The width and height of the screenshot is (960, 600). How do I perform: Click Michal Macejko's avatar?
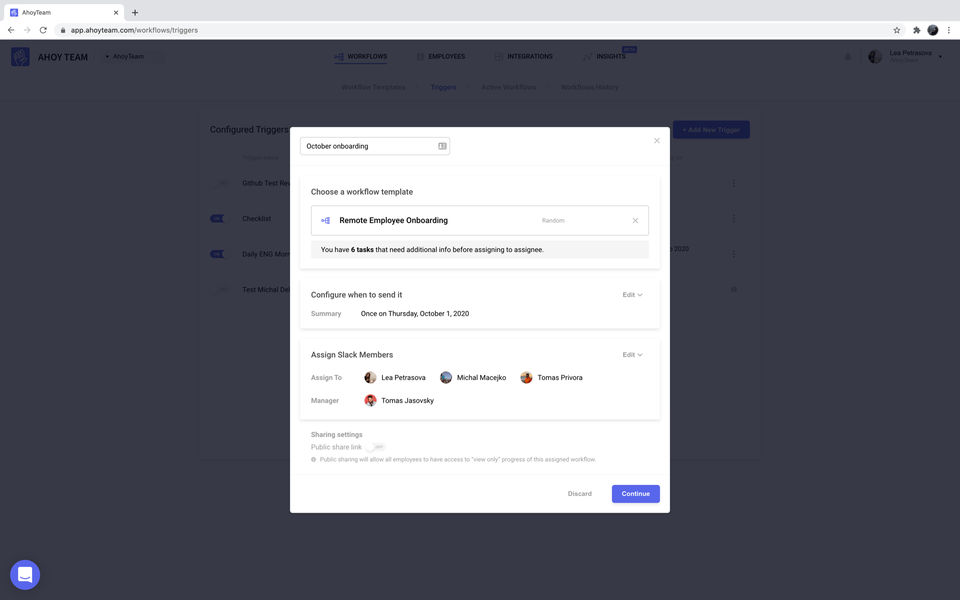tap(446, 378)
